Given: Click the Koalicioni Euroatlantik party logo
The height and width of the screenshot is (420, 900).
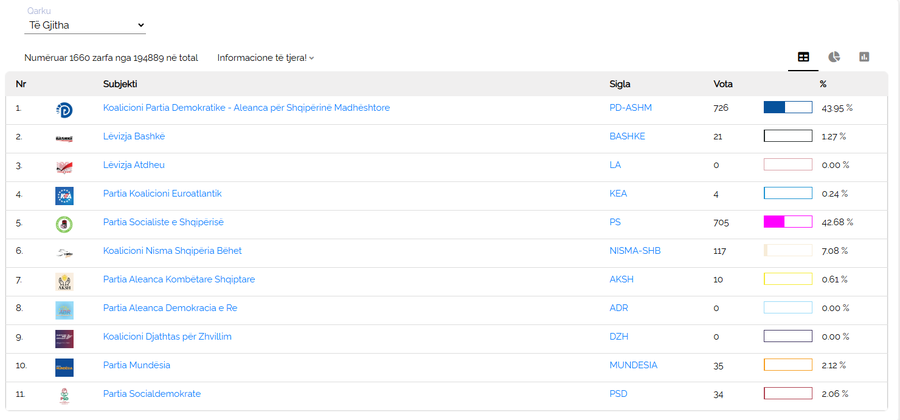Looking at the screenshot, I should coord(64,196).
